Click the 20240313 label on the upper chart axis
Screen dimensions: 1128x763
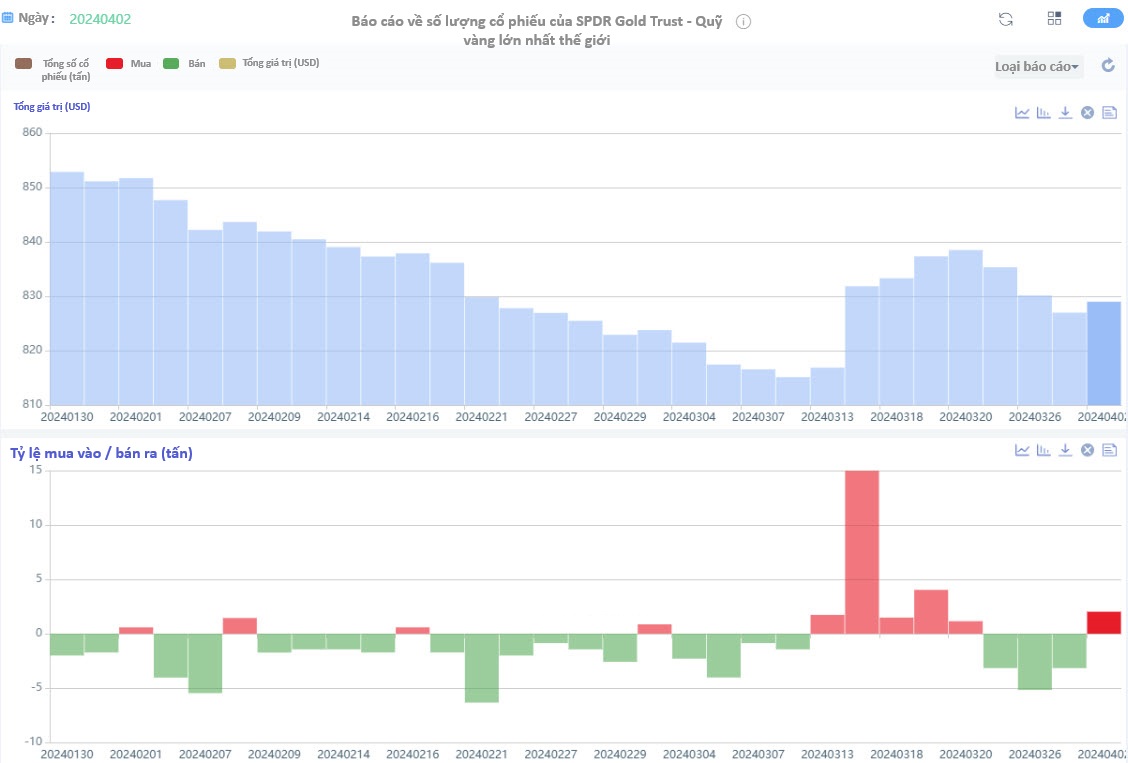(x=826, y=416)
